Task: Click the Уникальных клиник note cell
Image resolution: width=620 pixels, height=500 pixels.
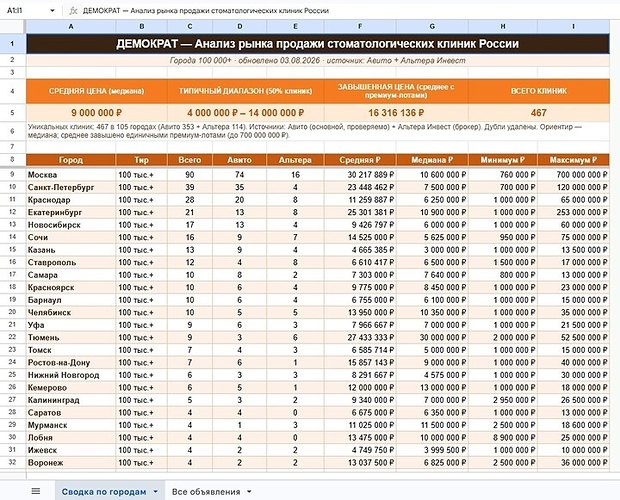Action: (x=318, y=131)
